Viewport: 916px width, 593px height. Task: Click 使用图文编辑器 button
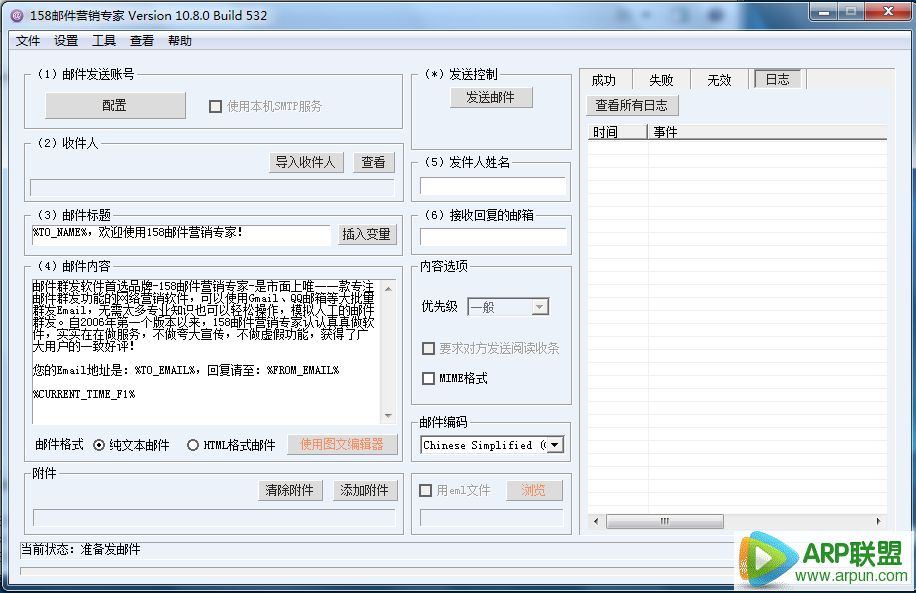click(x=342, y=445)
